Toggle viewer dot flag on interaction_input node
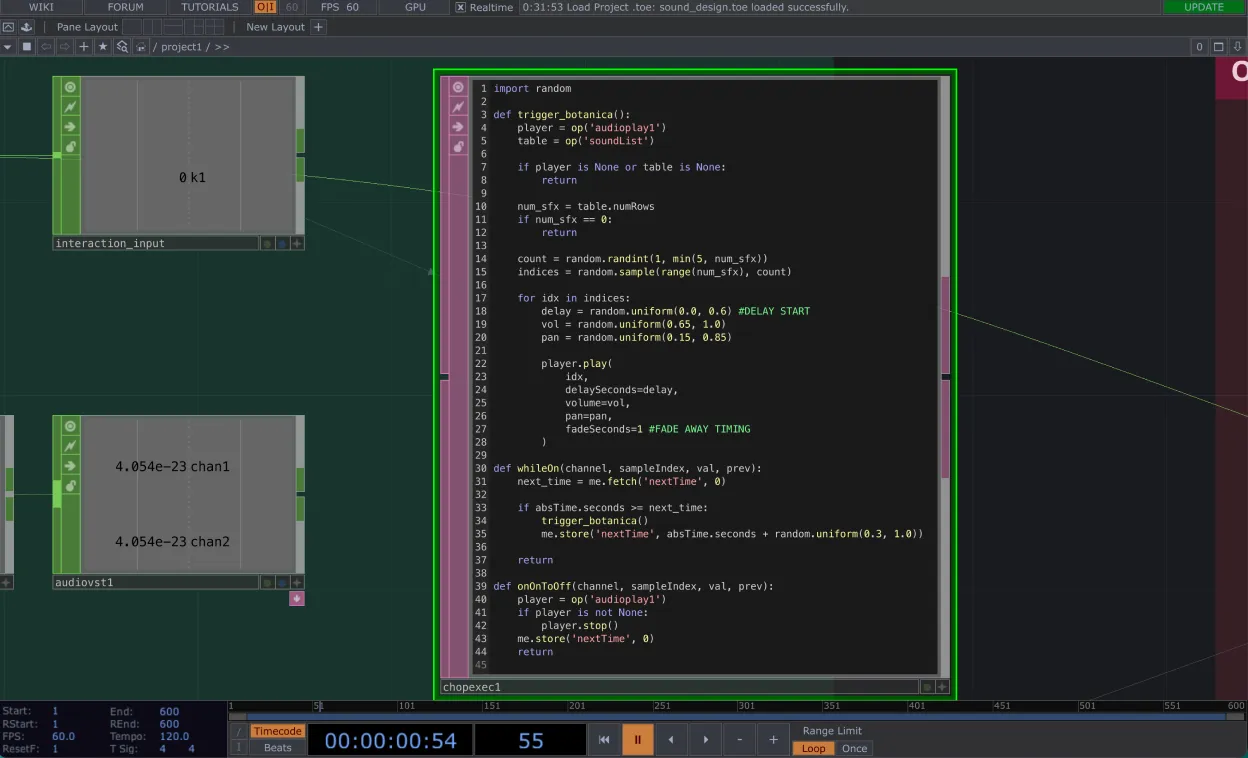 (267, 243)
